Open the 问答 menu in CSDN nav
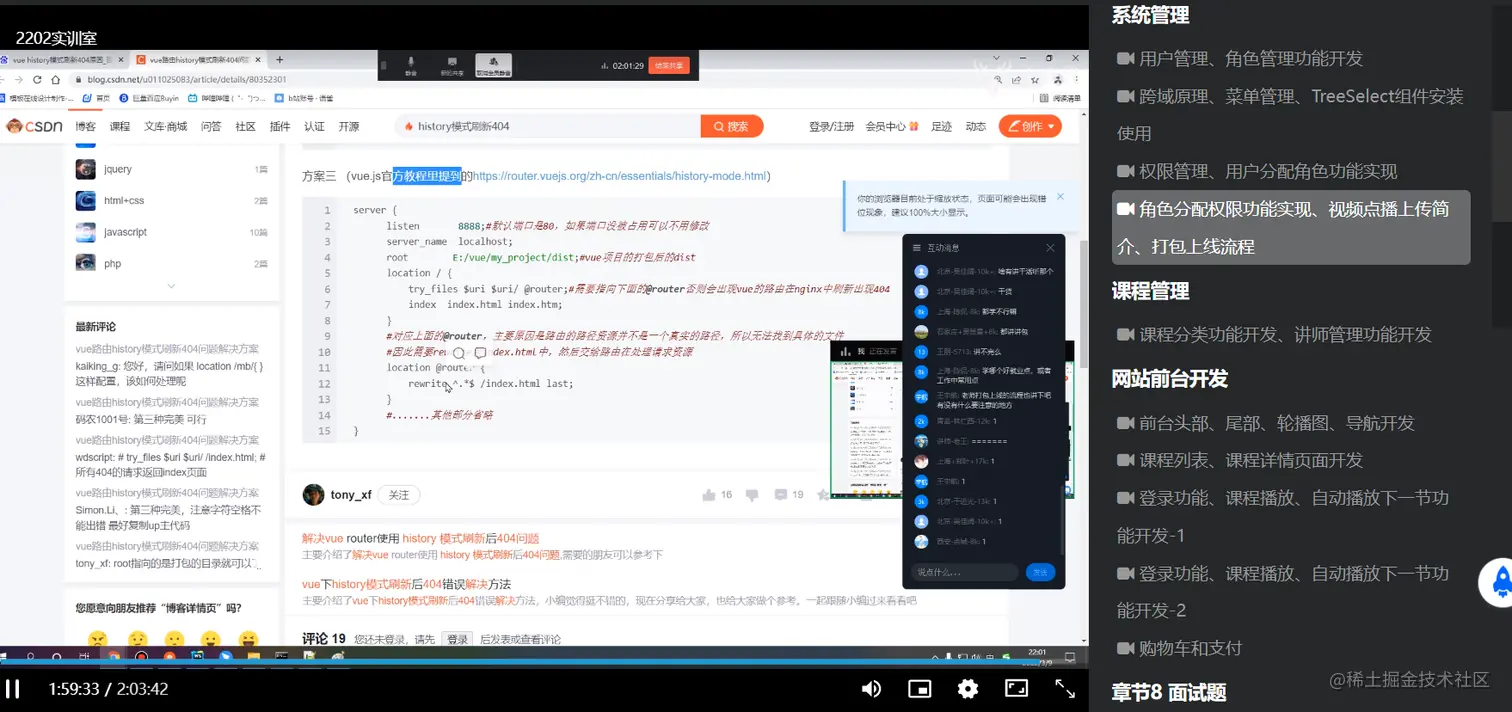 click(211, 126)
